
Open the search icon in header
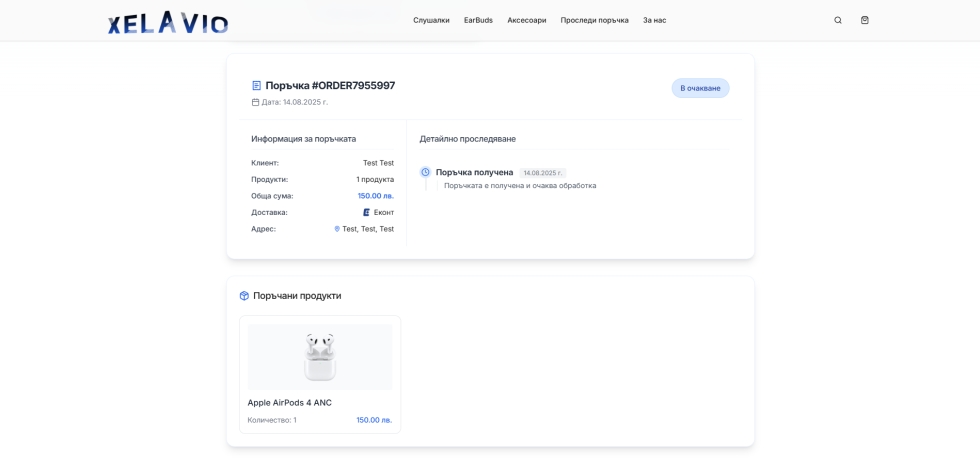pos(838,20)
